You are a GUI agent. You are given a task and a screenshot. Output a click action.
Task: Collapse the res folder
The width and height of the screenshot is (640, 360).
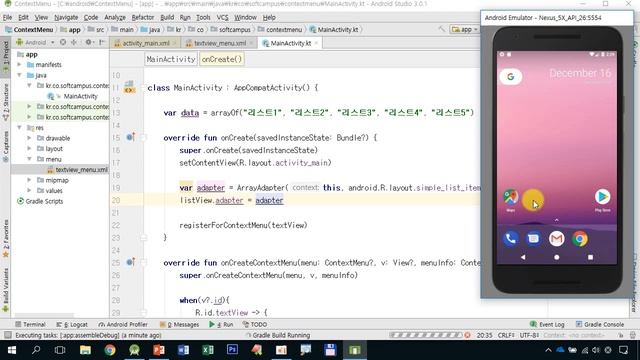(19, 127)
